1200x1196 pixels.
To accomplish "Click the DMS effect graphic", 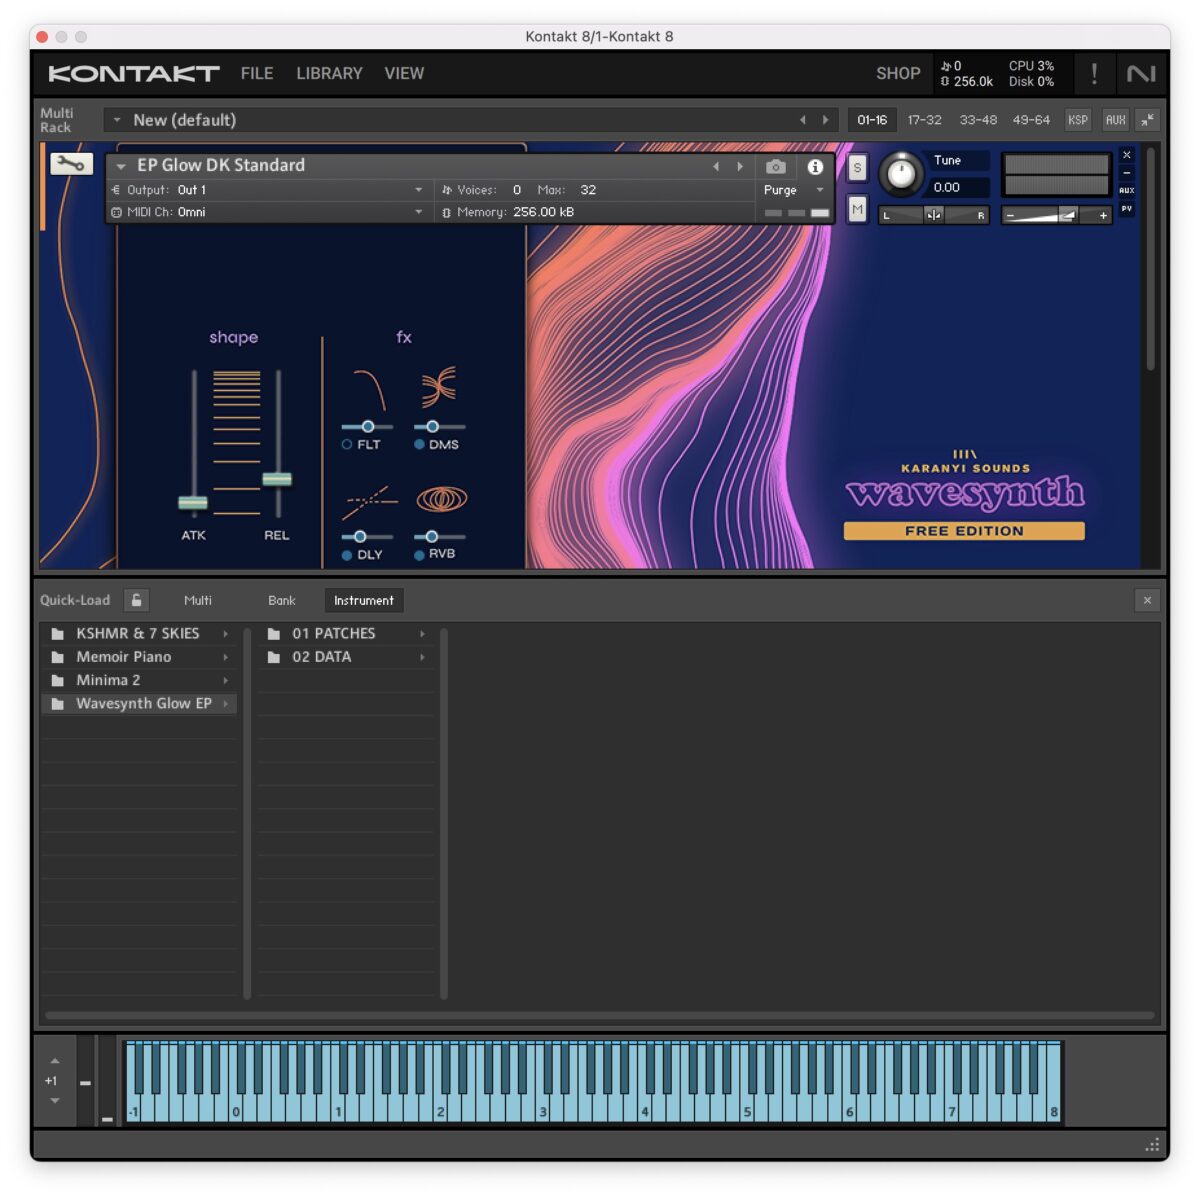I will (439, 387).
